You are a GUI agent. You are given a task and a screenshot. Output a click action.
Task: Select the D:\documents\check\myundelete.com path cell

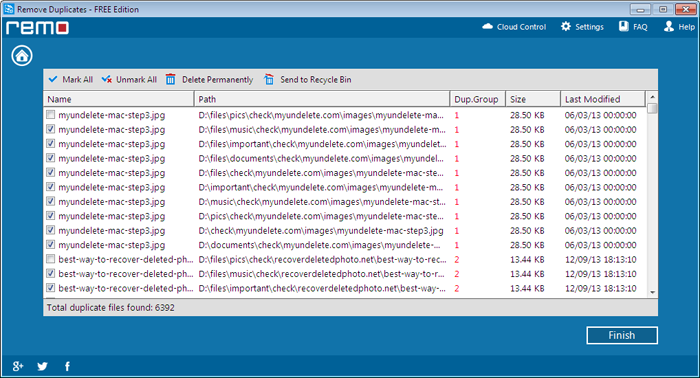pyautogui.click(x=319, y=245)
